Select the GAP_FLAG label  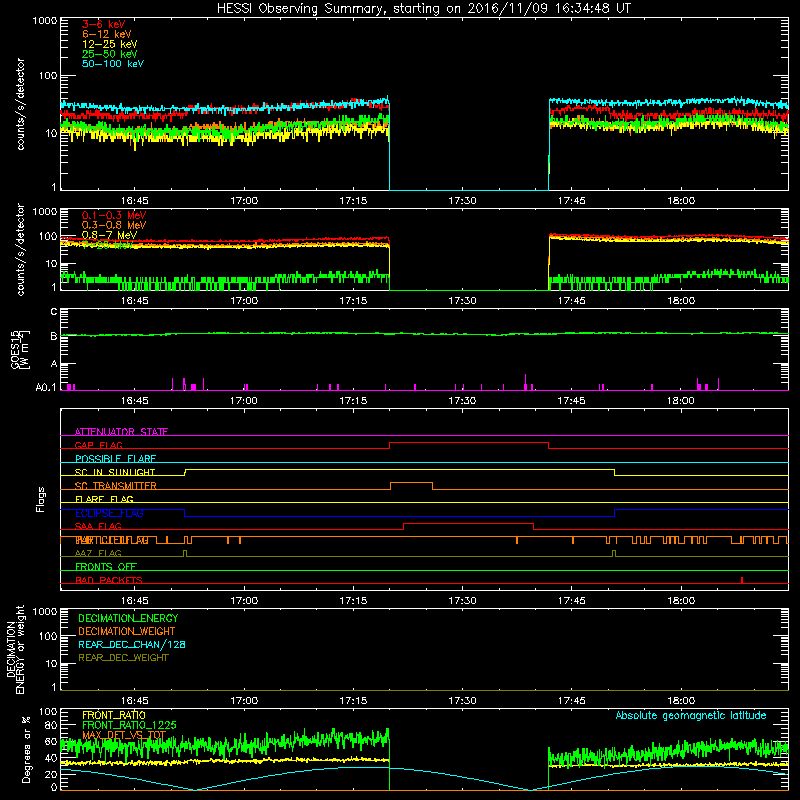[x=98, y=445]
